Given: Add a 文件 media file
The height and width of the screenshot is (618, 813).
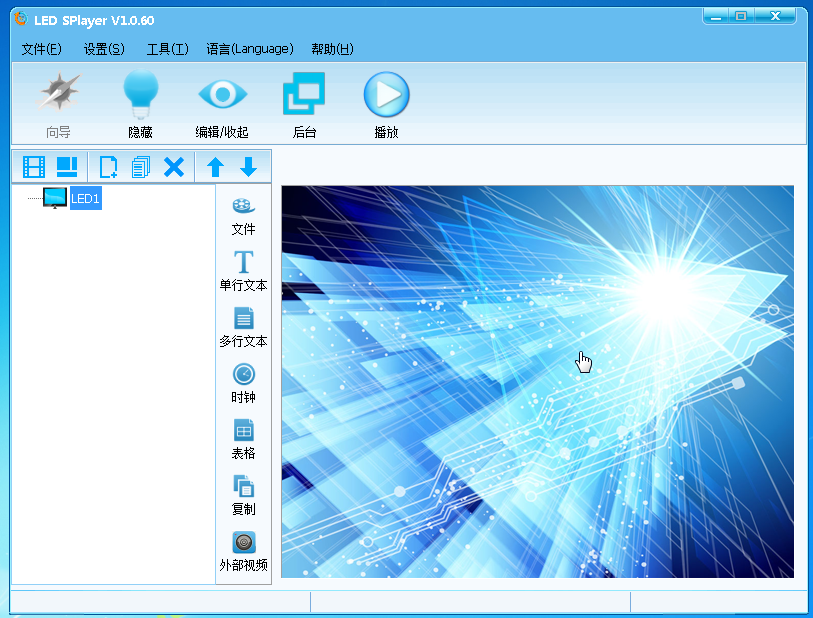Looking at the screenshot, I should click(x=243, y=216).
